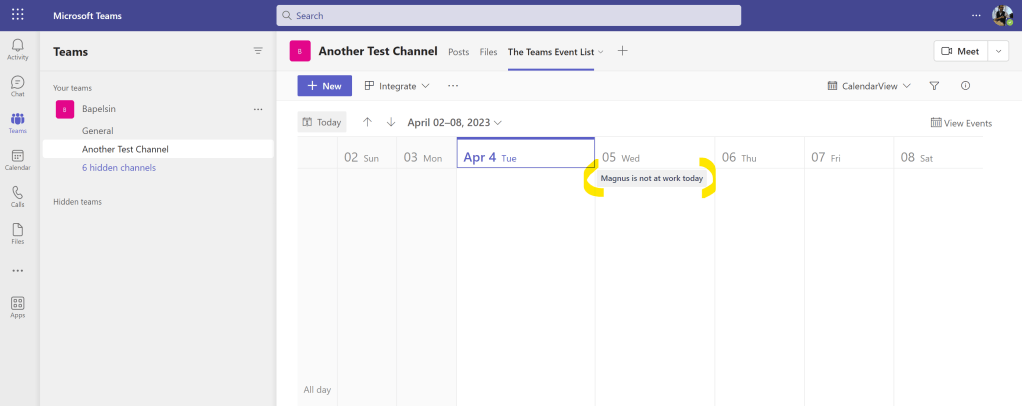Go to previous week arrow
This screenshot has height=406, width=1022.
(x=367, y=122)
